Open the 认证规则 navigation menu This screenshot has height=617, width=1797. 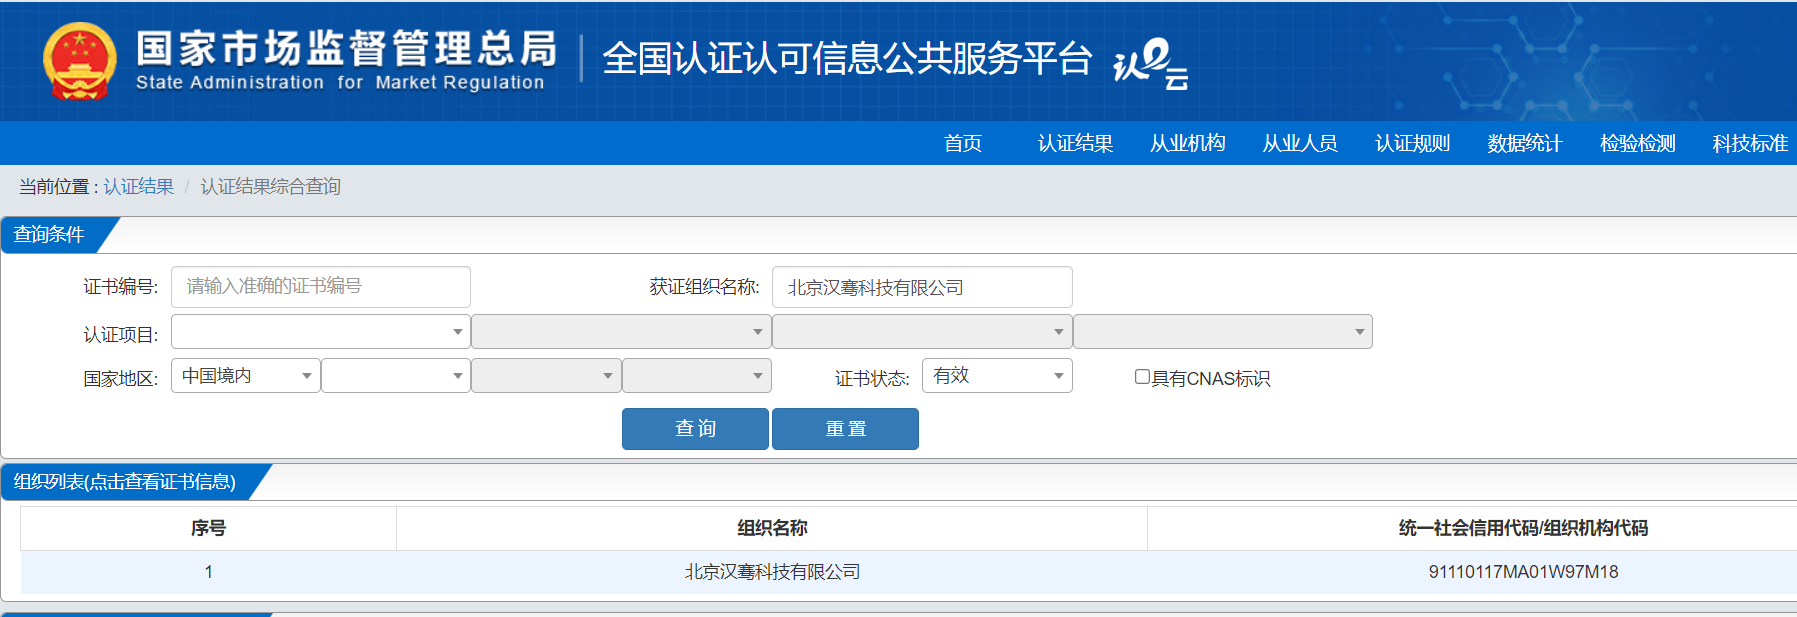click(1412, 143)
